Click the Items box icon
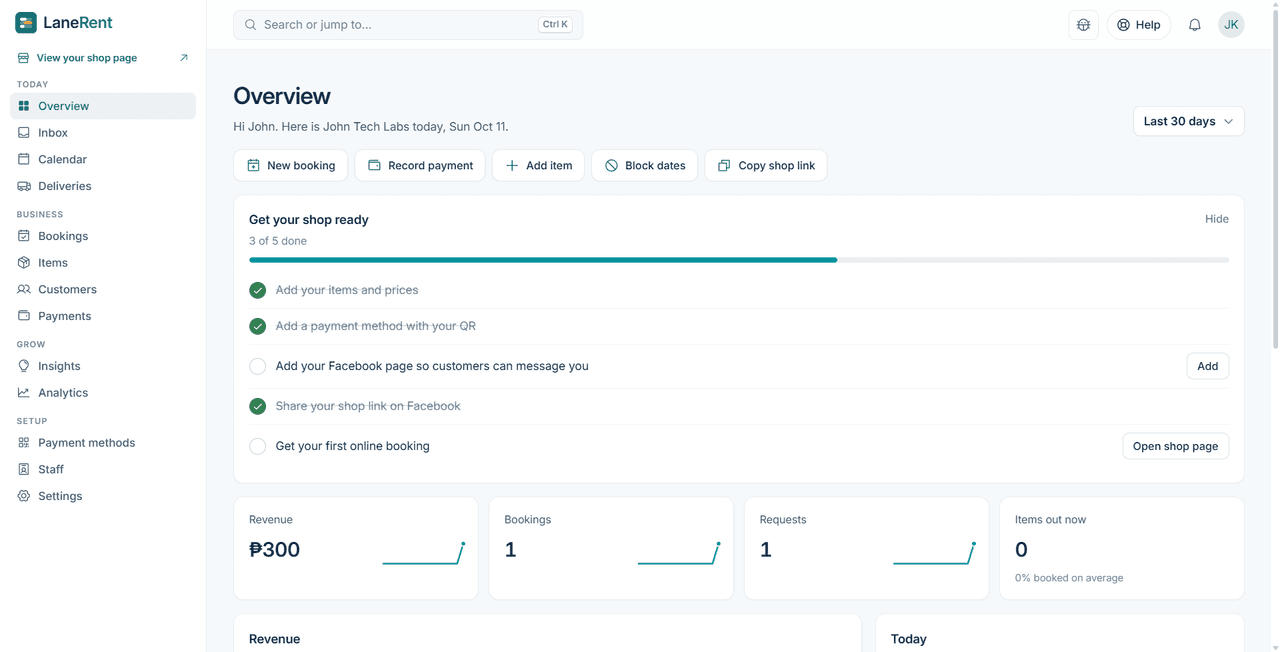 (x=24, y=263)
